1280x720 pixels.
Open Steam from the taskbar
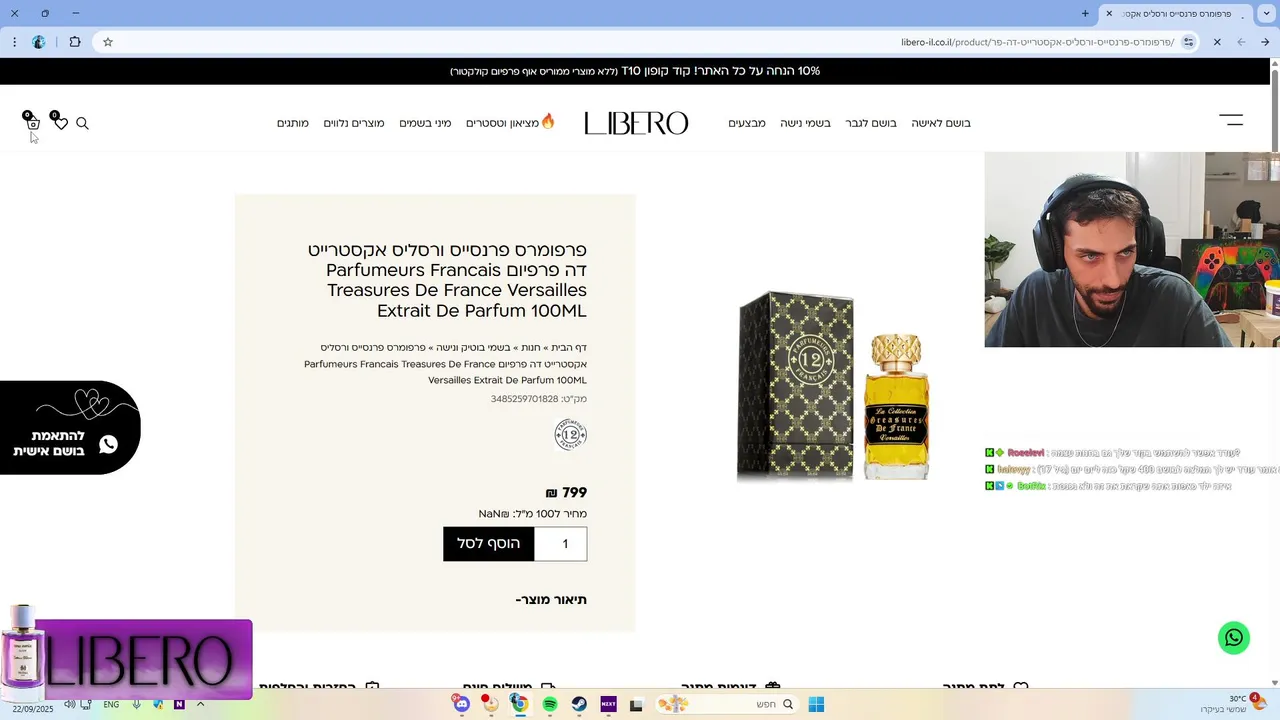[579, 704]
